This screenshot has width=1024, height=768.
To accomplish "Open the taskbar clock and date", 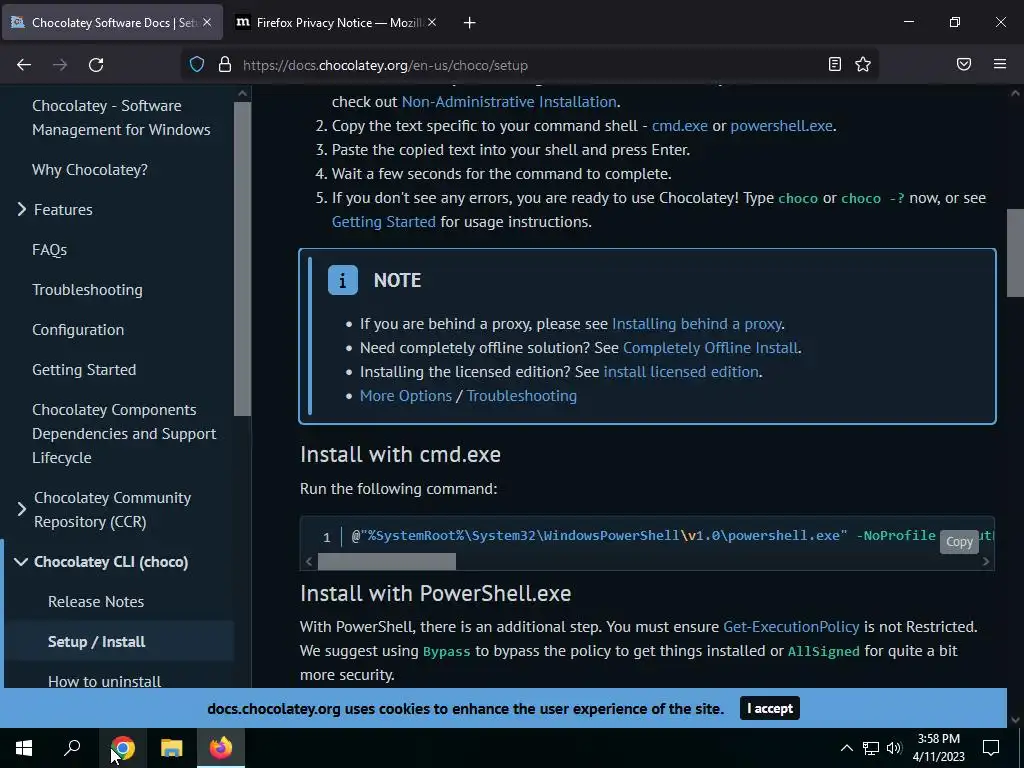I will 939,748.
